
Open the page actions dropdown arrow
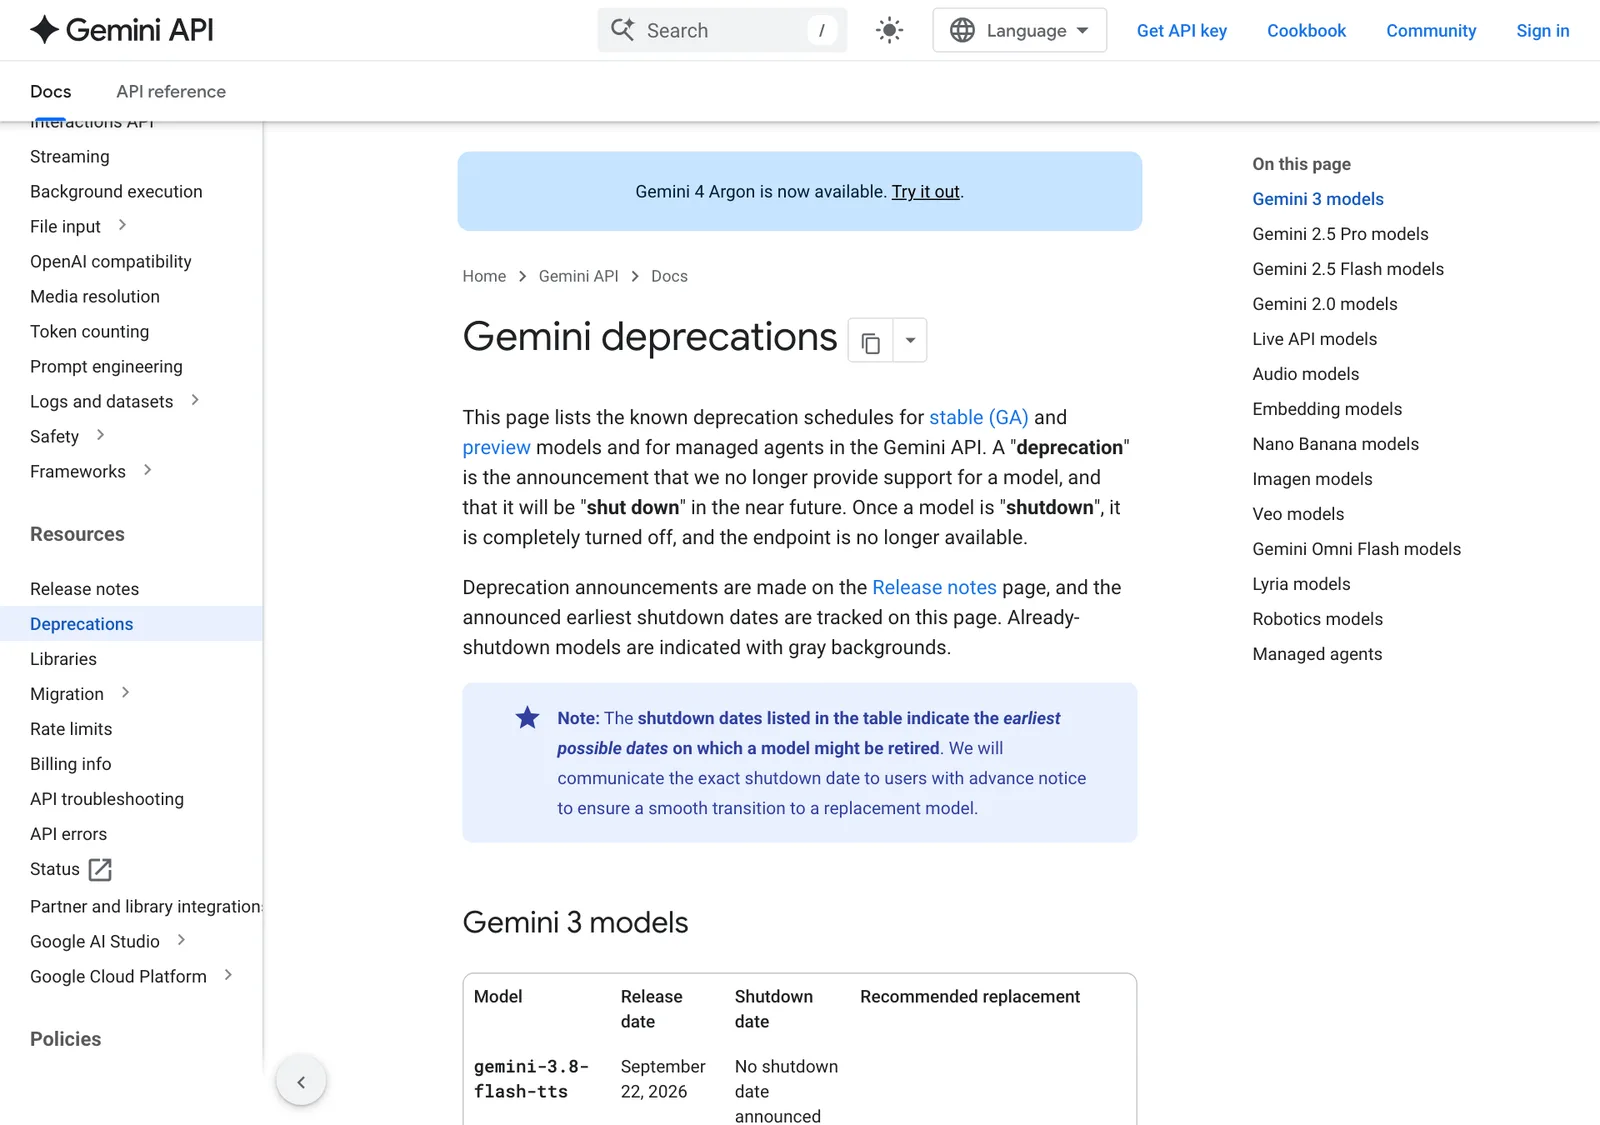pos(910,341)
